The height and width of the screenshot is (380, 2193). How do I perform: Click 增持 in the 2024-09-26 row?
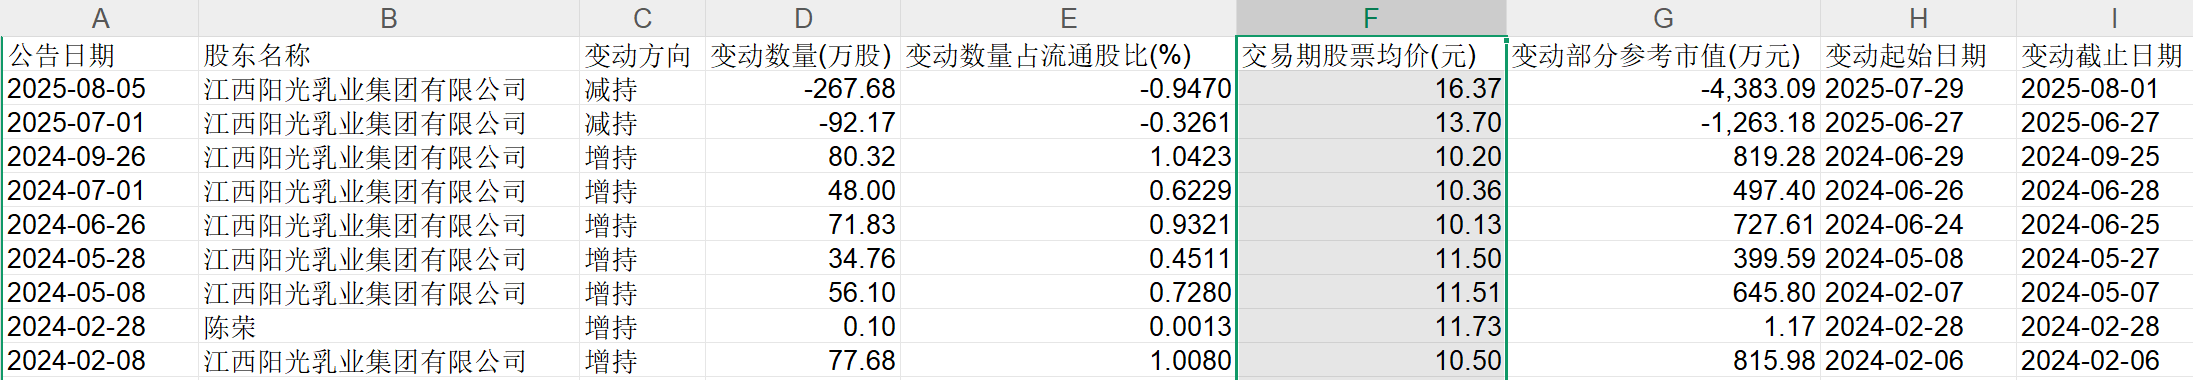611,157
